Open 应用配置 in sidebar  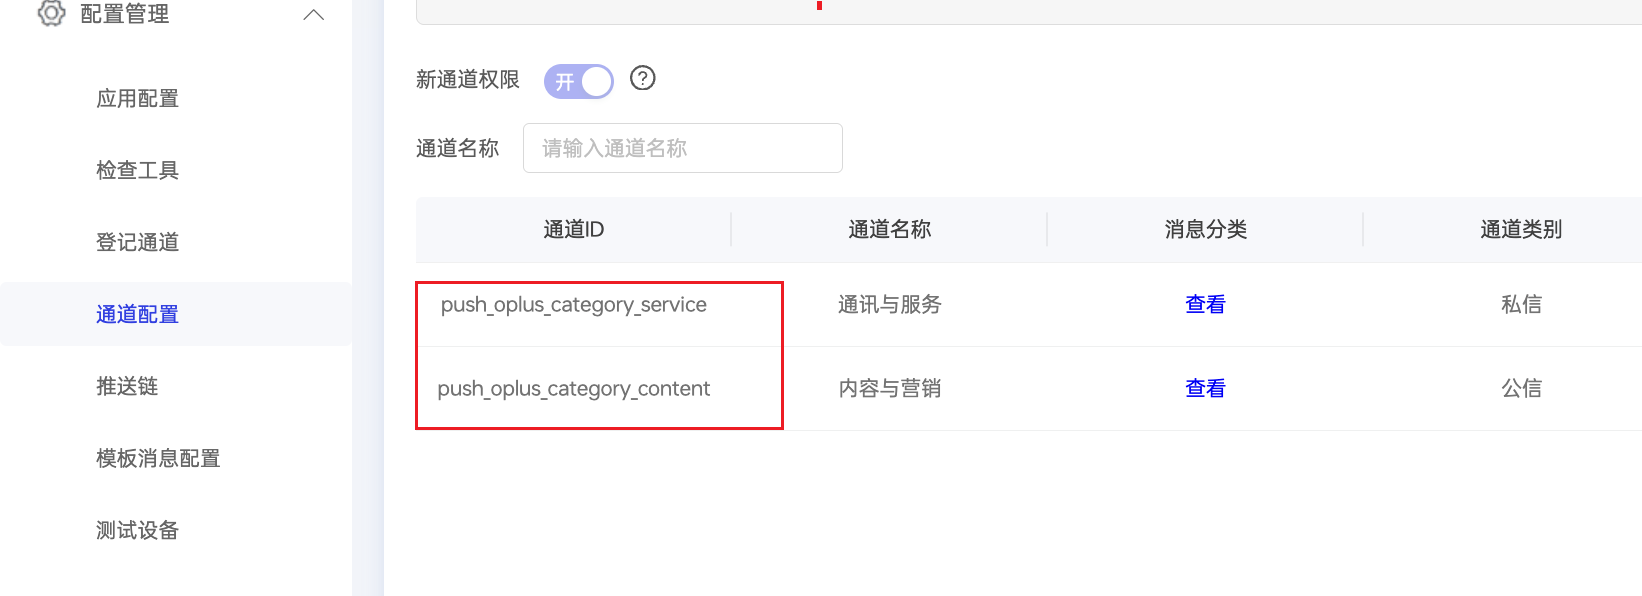pyautogui.click(x=137, y=98)
